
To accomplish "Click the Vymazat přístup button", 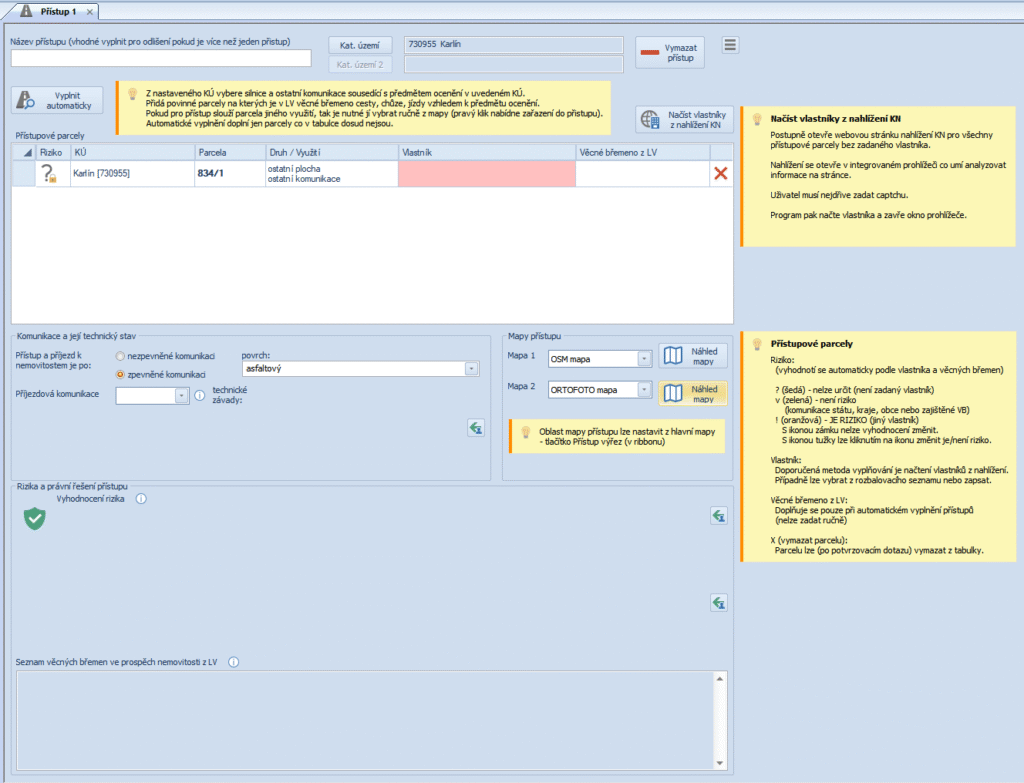I will pos(670,53).
